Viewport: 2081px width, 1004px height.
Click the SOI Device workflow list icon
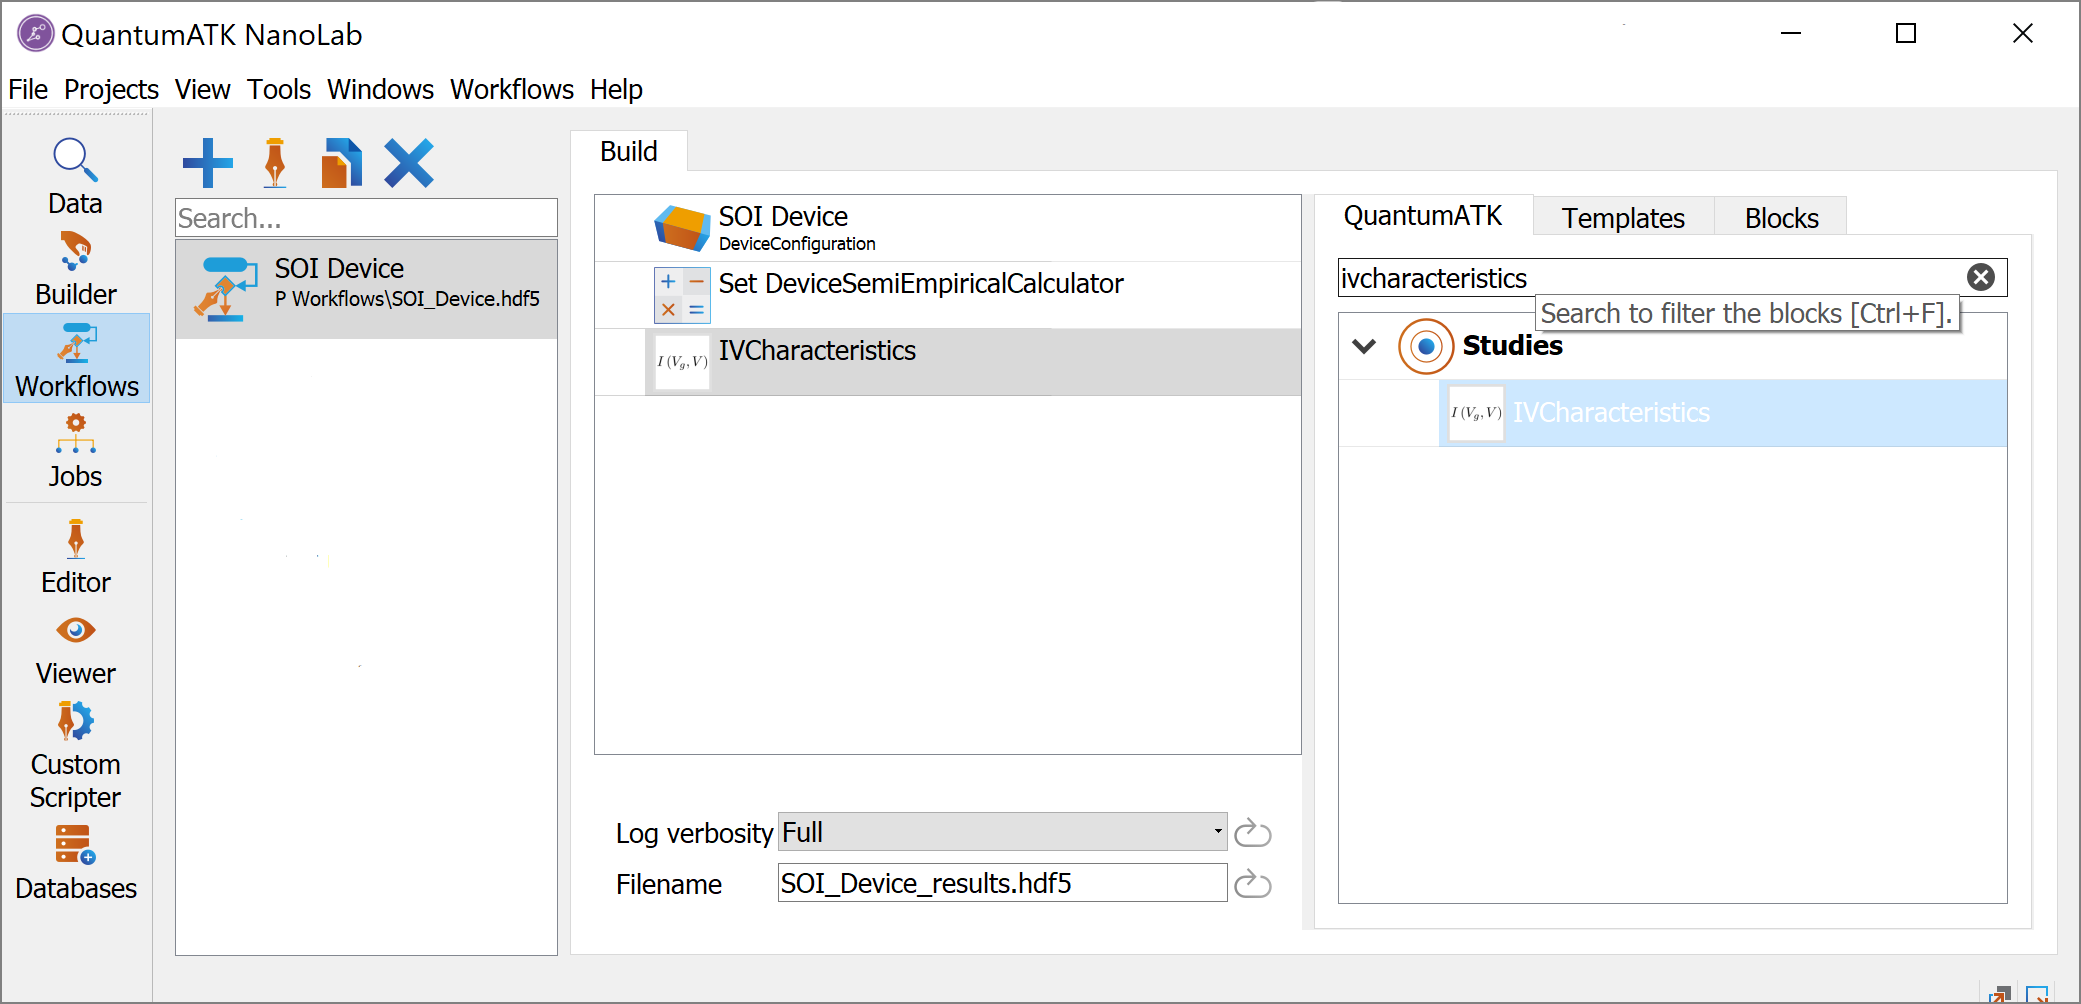click(x=225, y=289)
